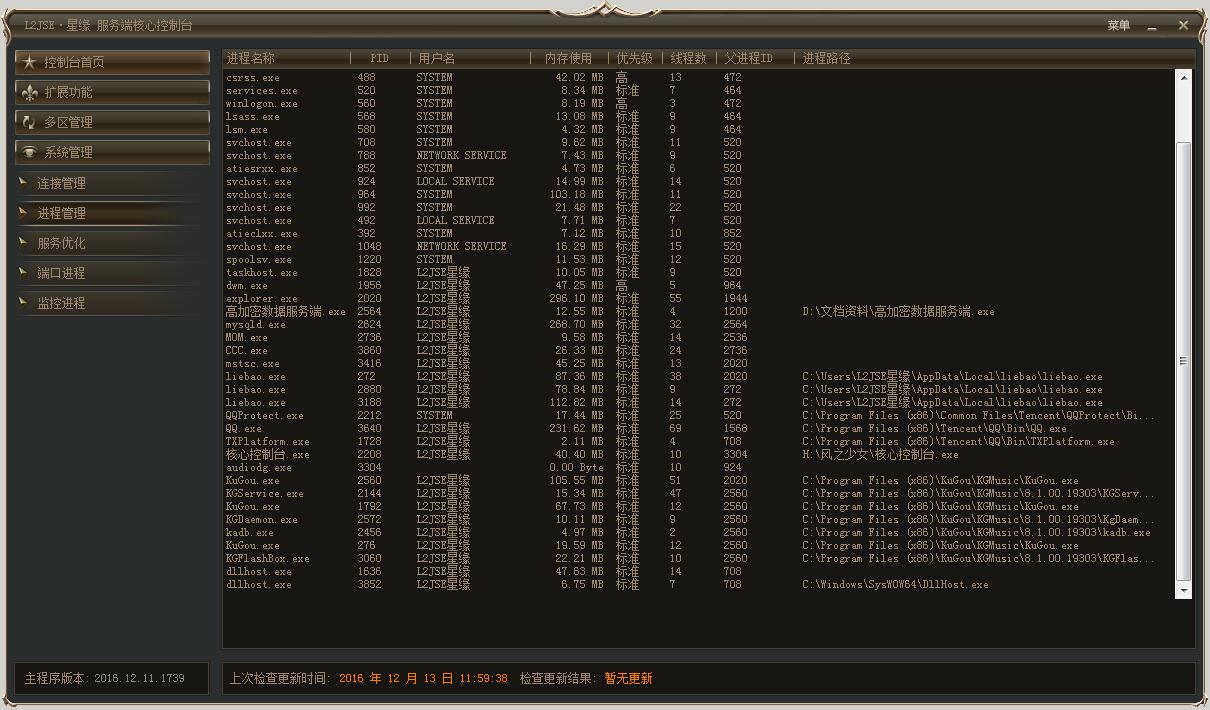Select the liebao.exe row with PID 2880

[697, 389]
